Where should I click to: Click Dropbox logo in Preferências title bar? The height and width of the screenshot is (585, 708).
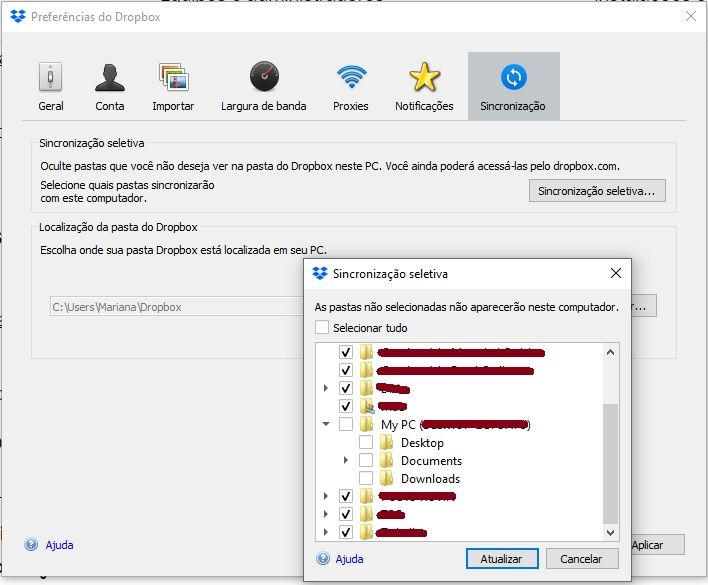pos(18,16)
